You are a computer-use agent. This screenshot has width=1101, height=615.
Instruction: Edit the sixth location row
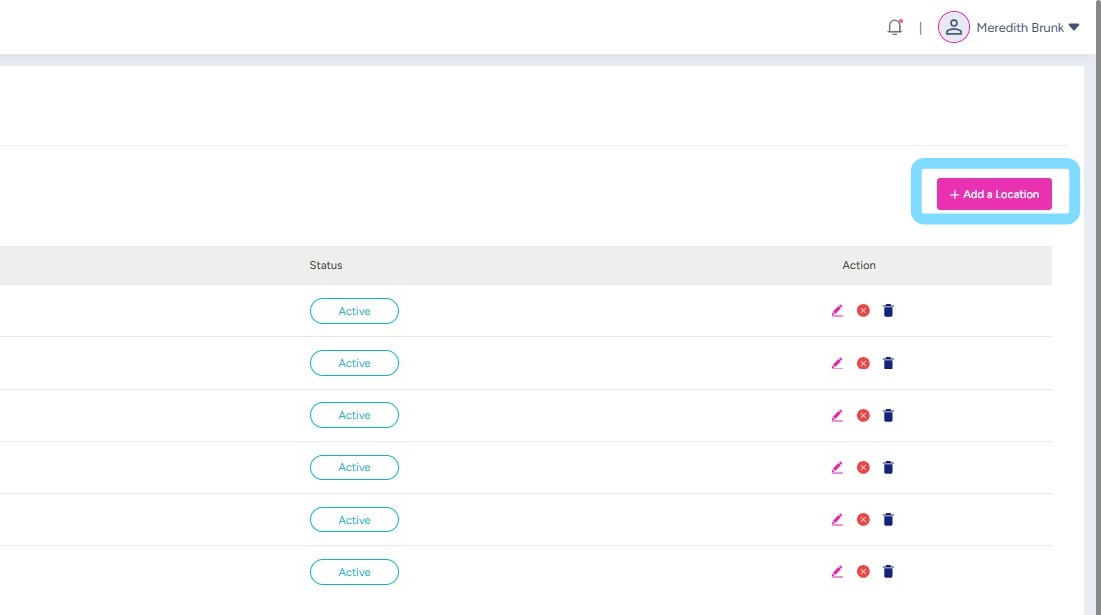(837, 572)
